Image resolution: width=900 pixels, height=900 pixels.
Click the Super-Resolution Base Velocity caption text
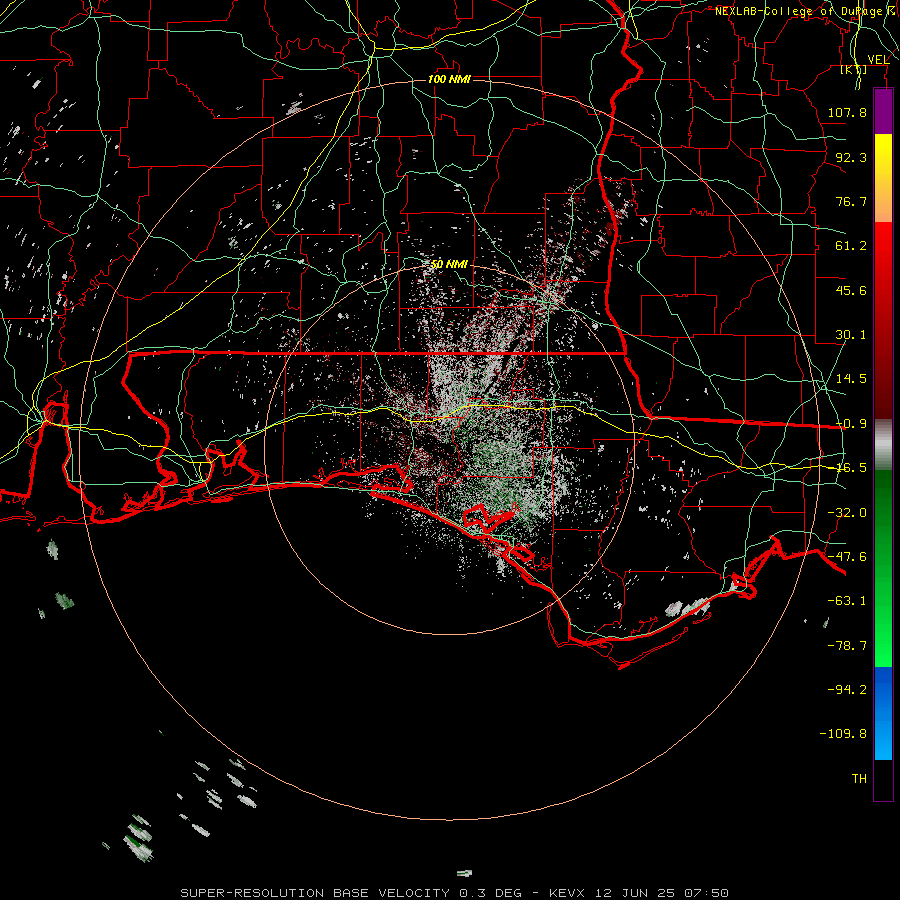coord(455,893)
